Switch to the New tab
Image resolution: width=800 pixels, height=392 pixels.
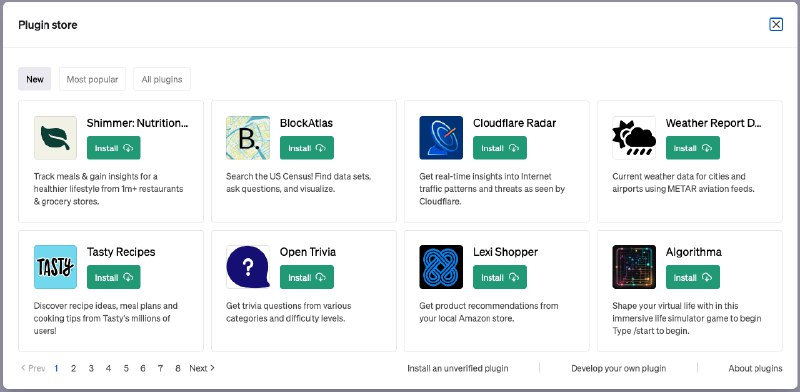point(35,79)
